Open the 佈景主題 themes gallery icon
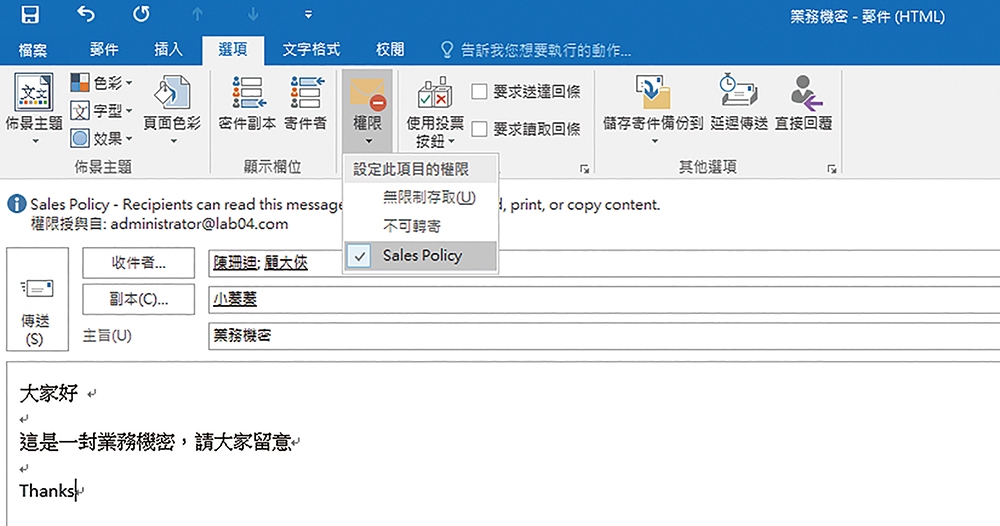 [x=34, y=92]
